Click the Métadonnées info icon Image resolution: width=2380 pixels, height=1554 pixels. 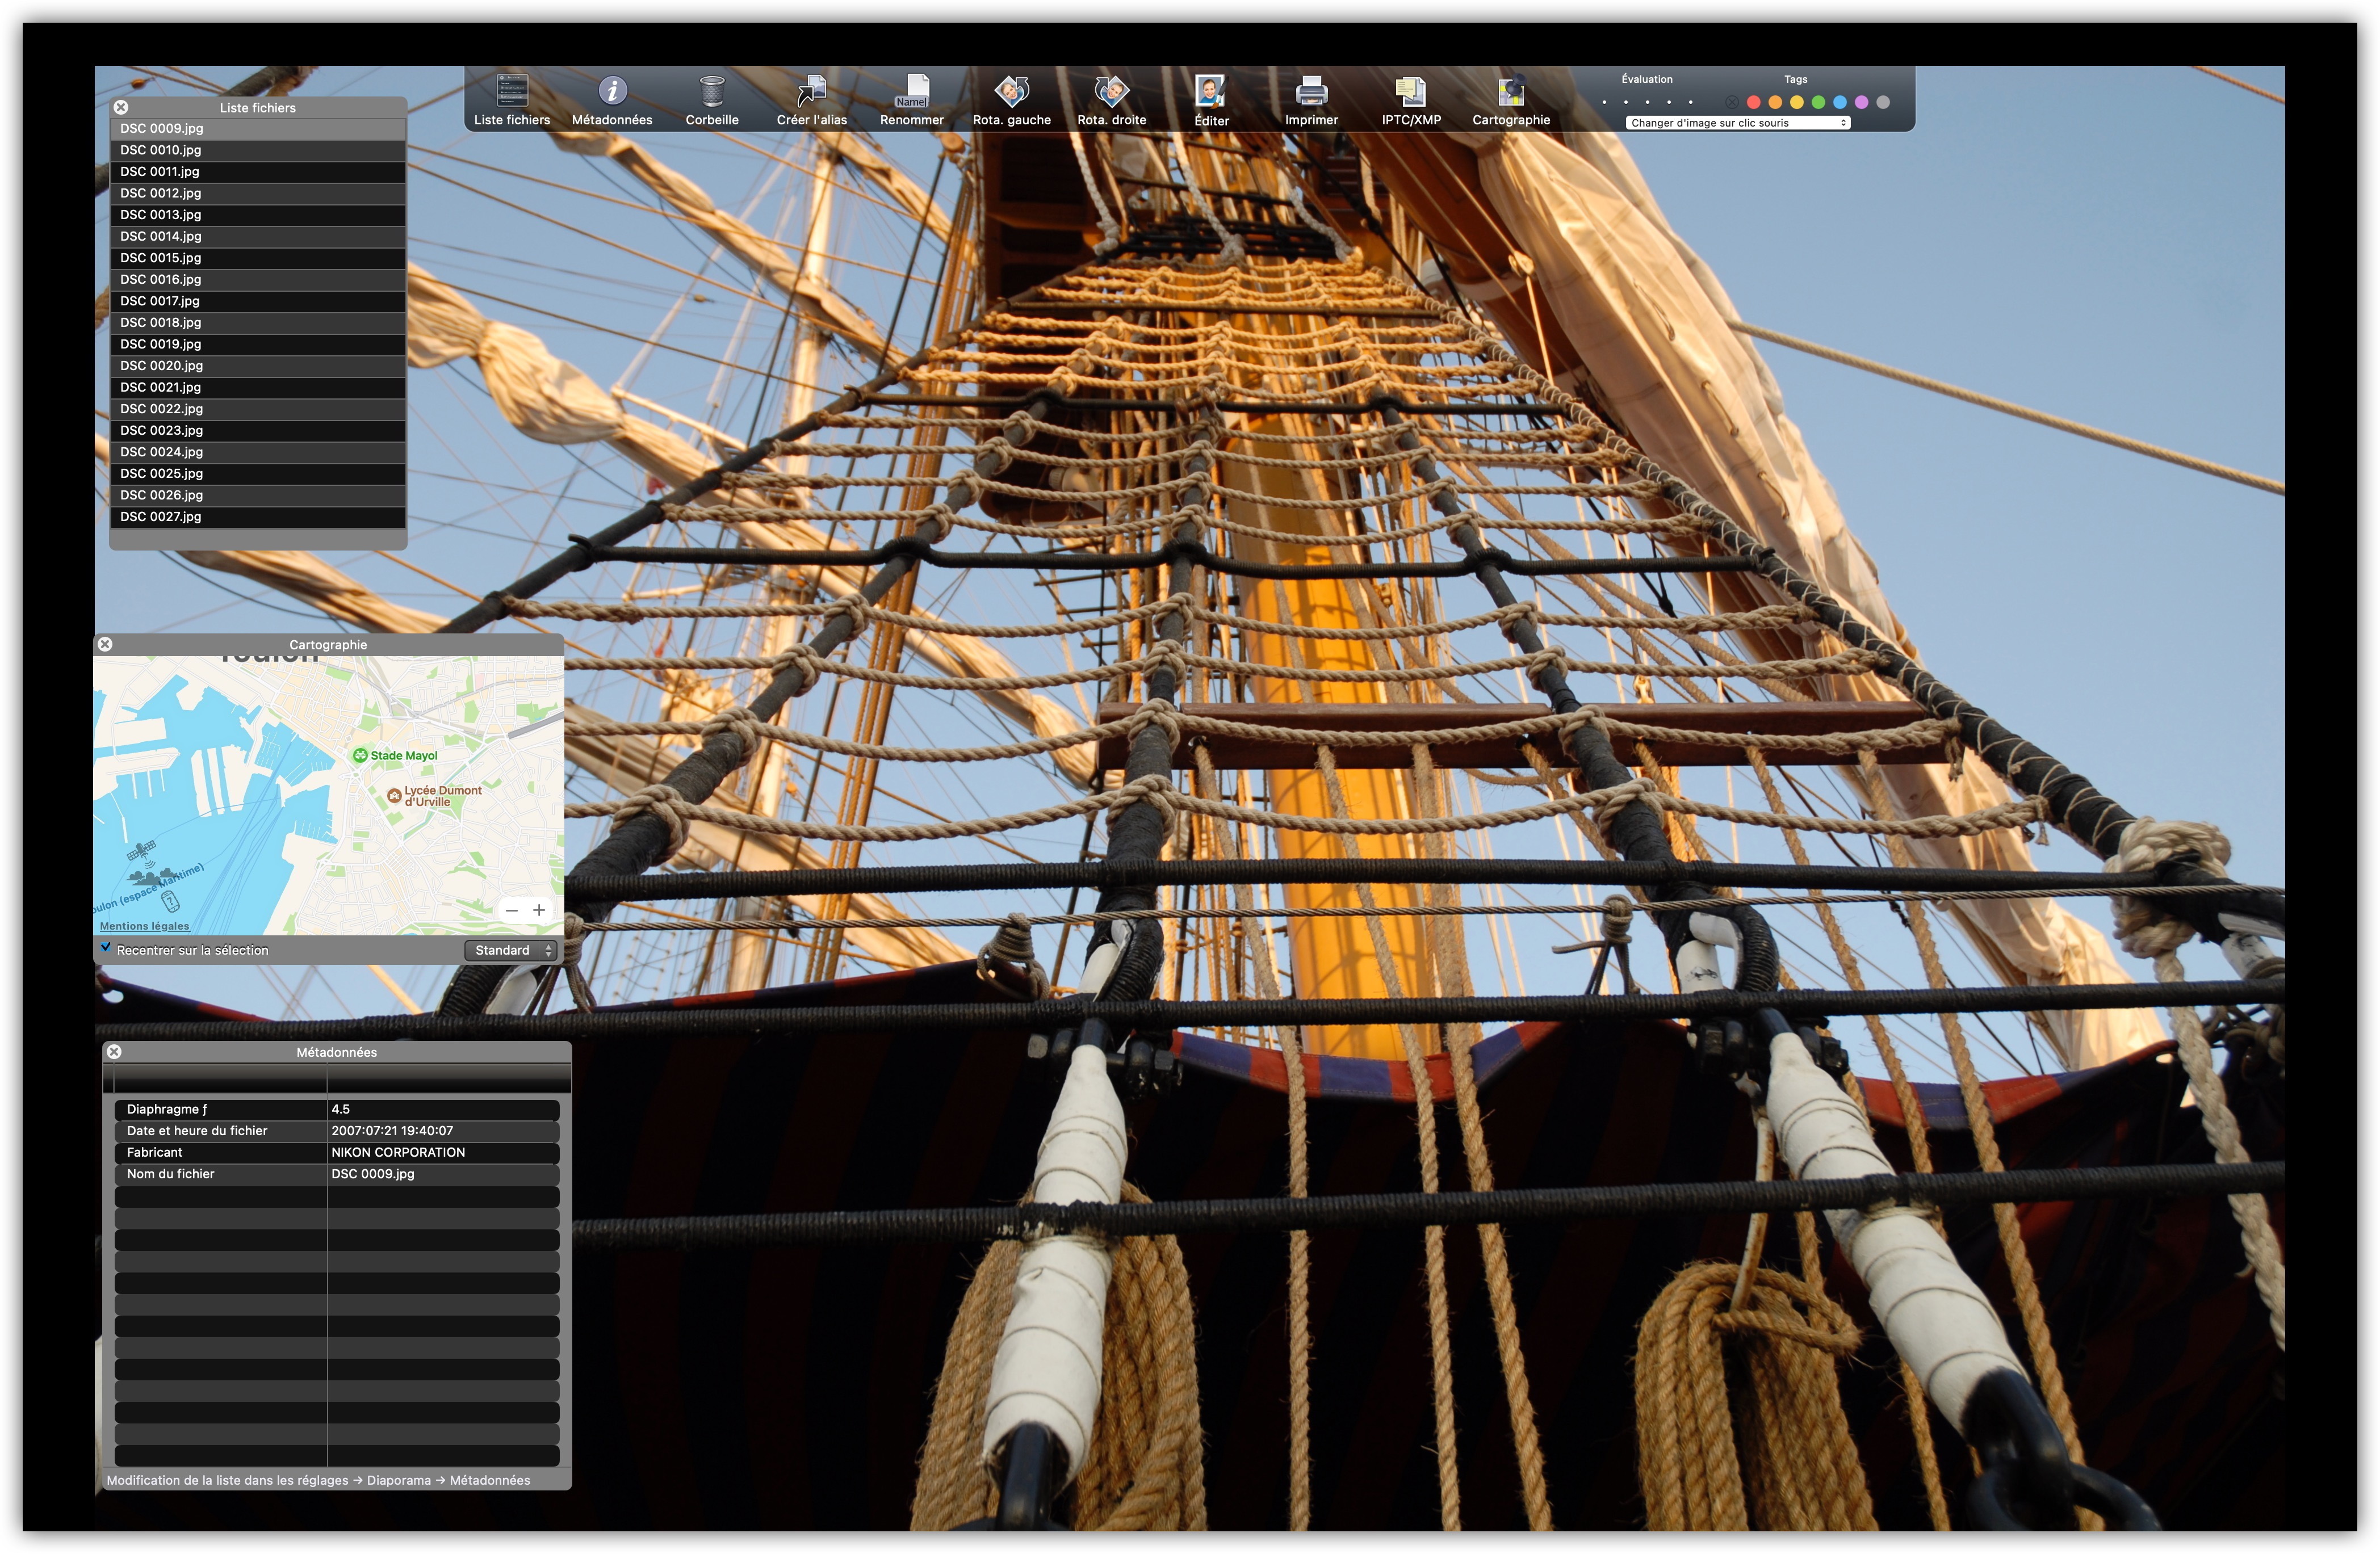[x=612, y=92]
